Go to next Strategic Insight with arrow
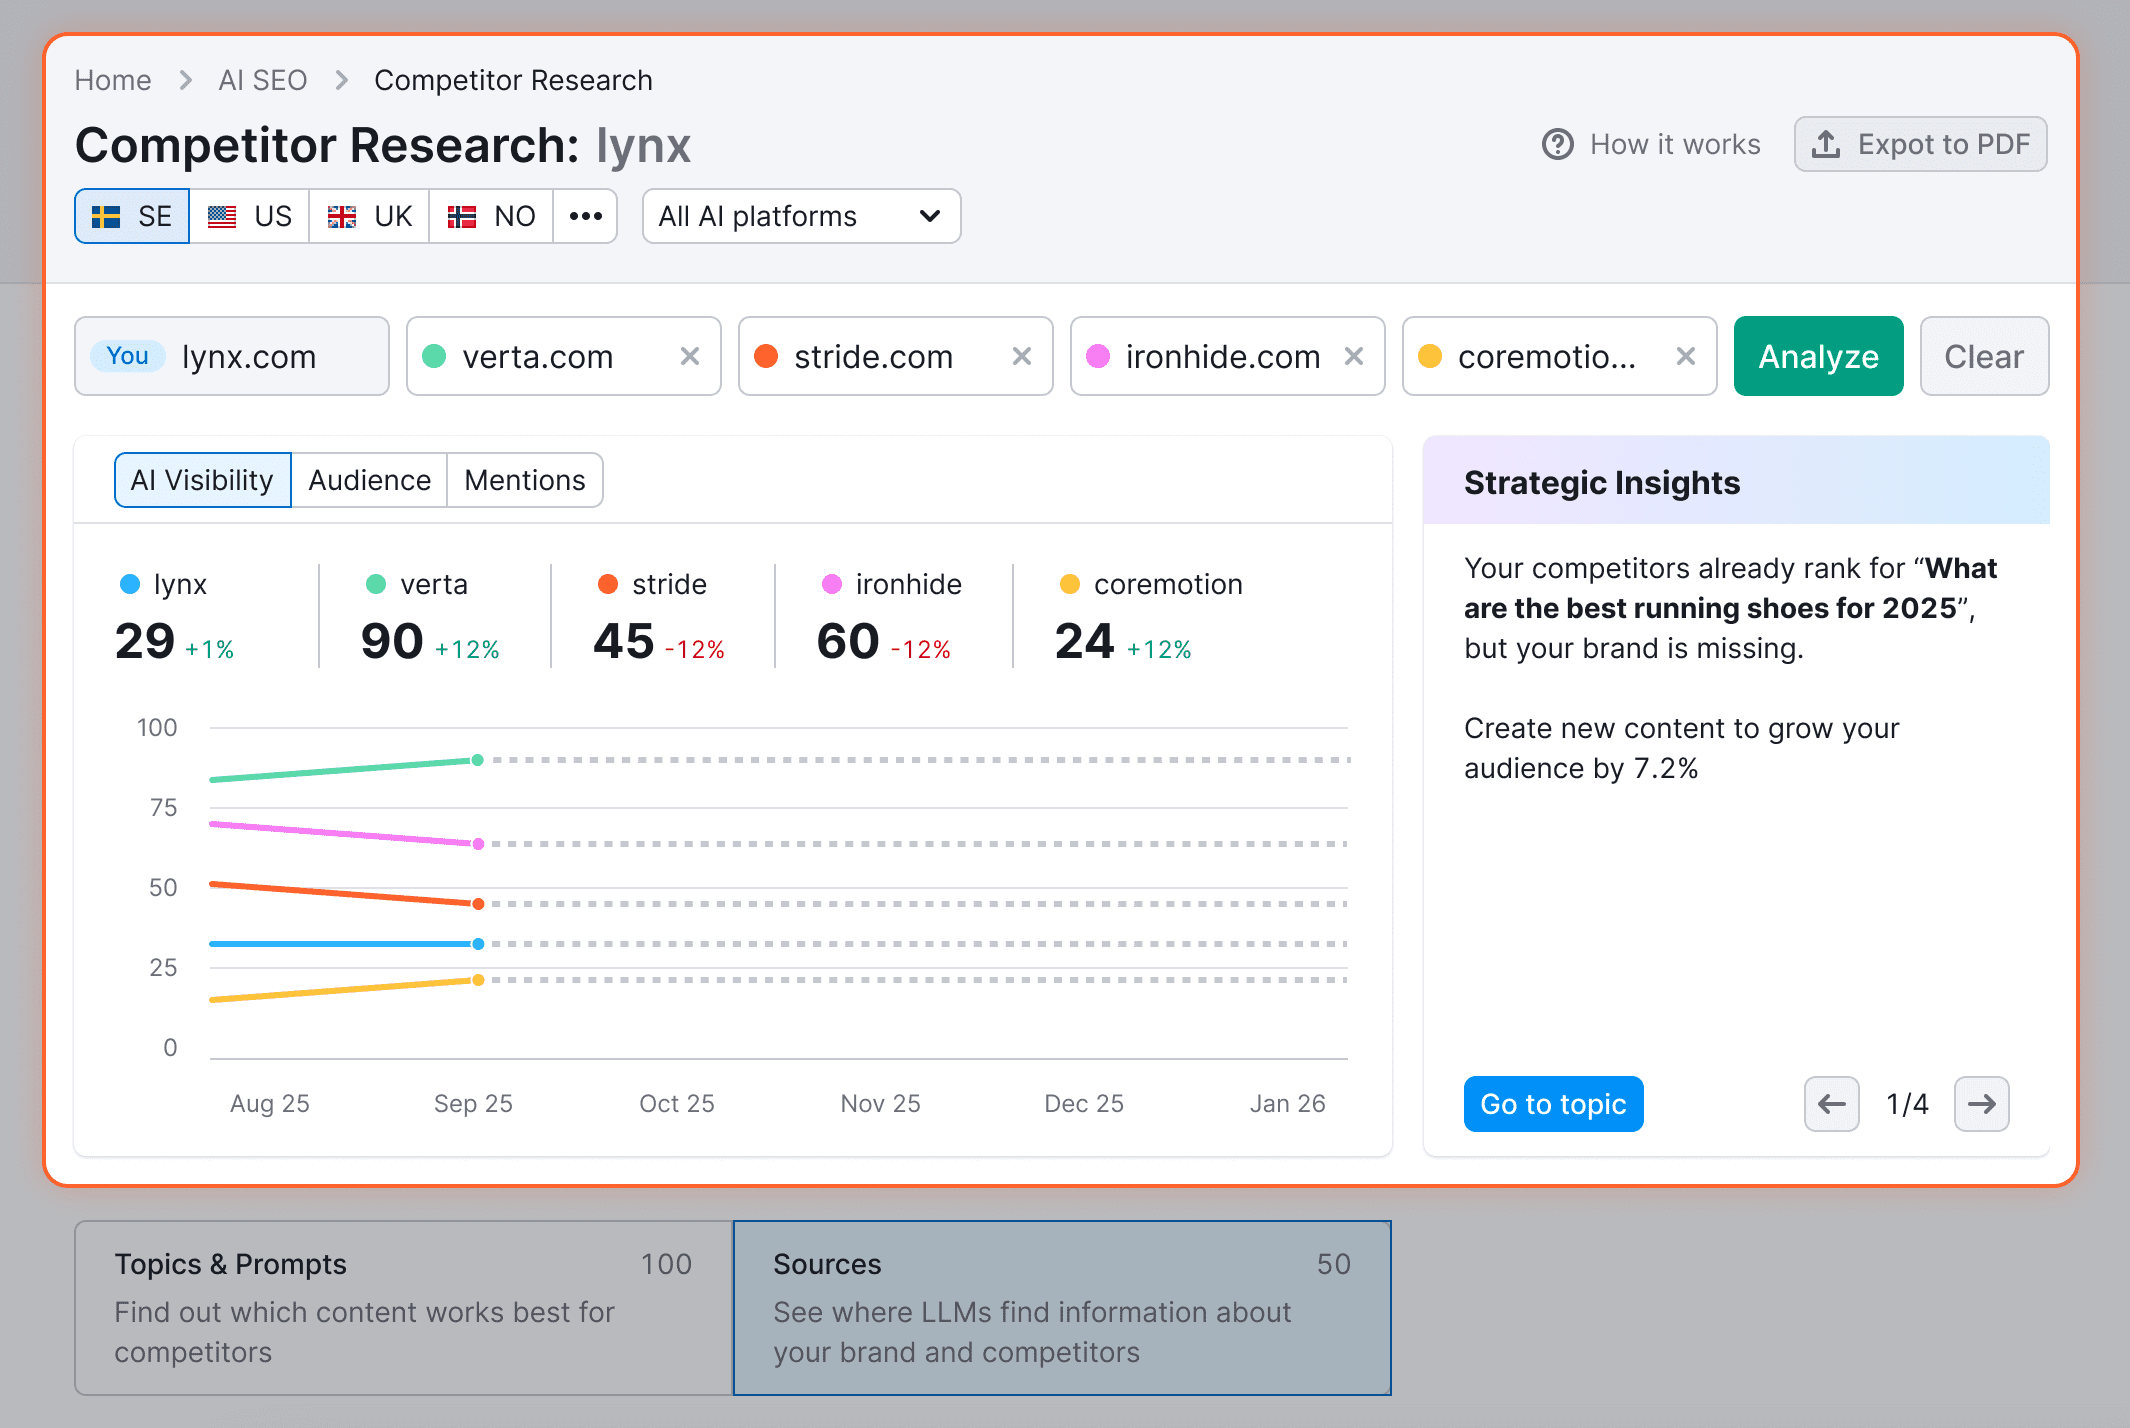 (1981, 1104)
